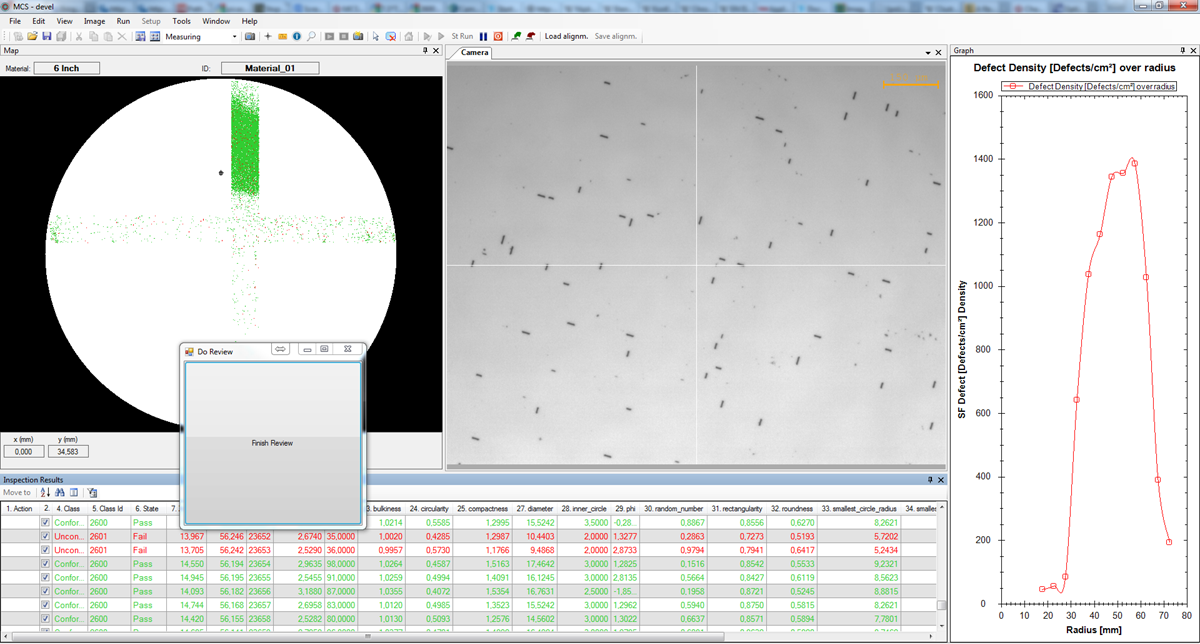Viewport: 1200px width, 644px height.
Task: Click the open folder icon in toolbar
Action: click(32, 36)
